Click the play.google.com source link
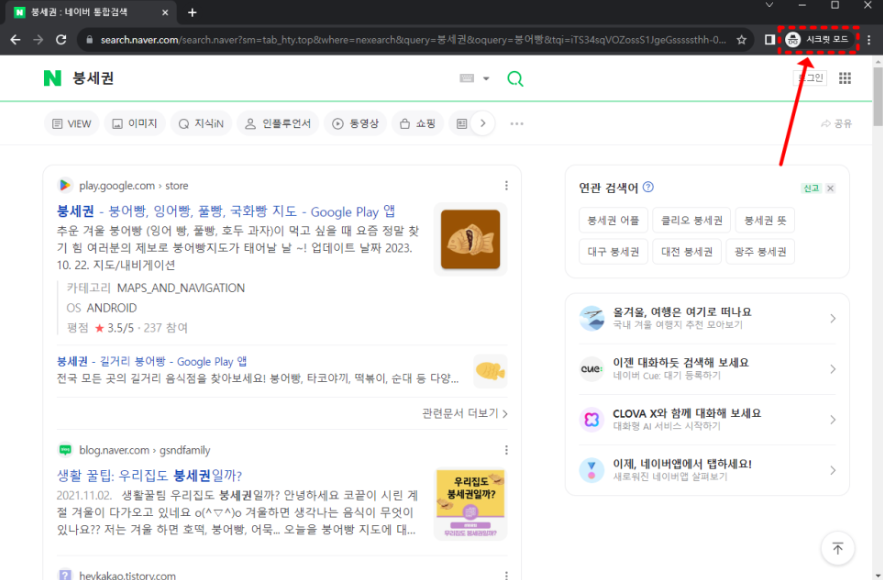Screen dimensions: 883x580 (133, 185)
